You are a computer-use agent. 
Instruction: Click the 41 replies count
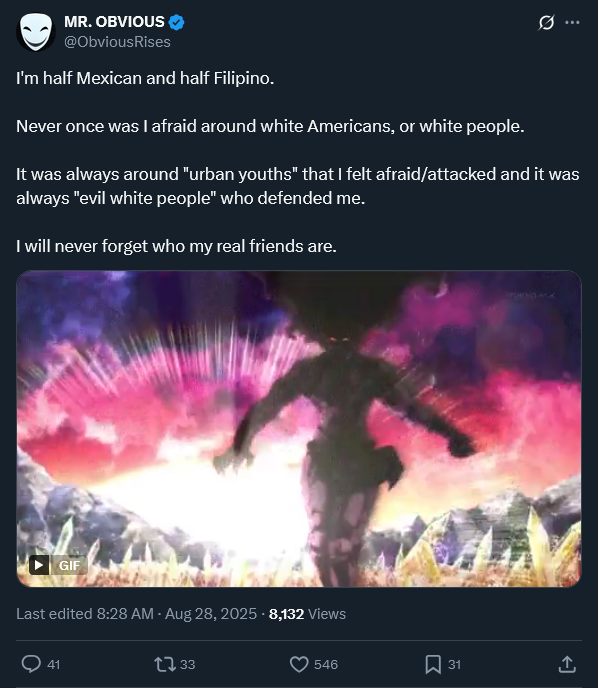tap(54, 665)
